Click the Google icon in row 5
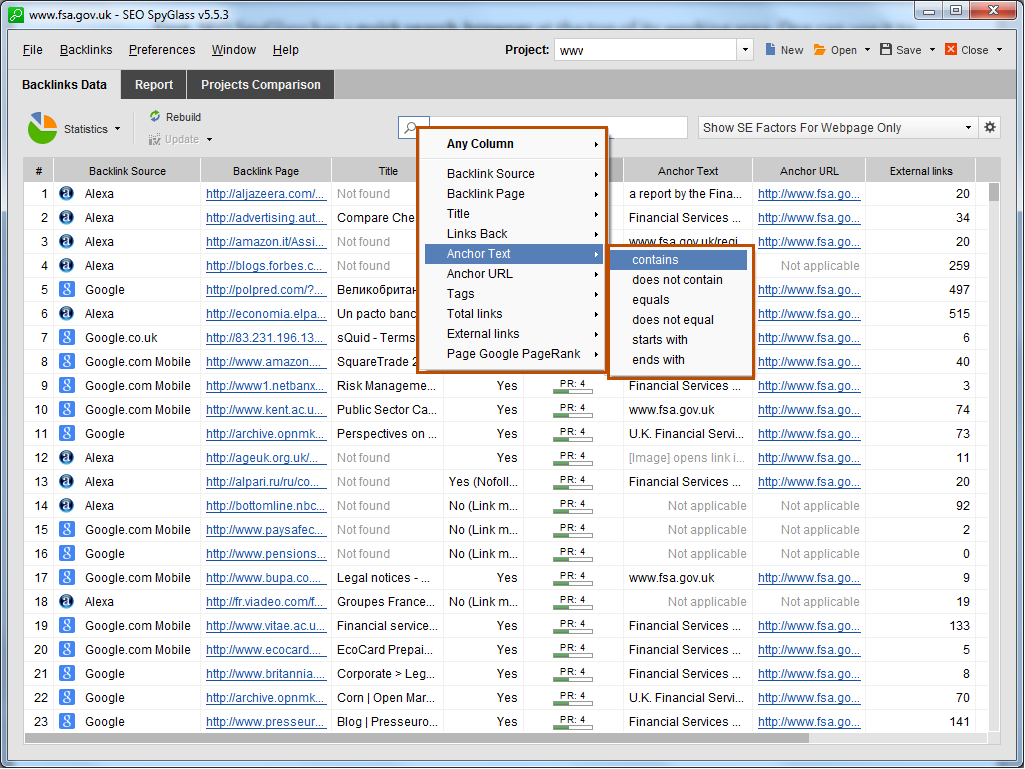 [x=67, y=289]
